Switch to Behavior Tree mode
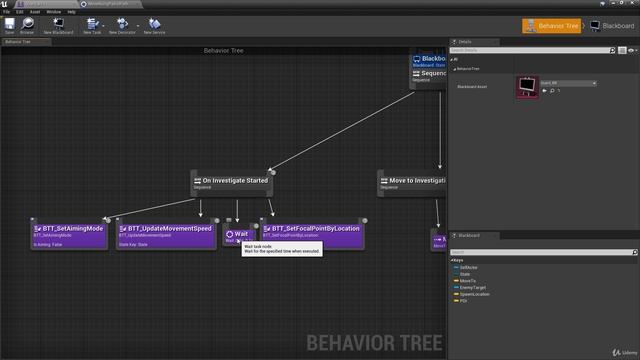 tap(551, 26)
